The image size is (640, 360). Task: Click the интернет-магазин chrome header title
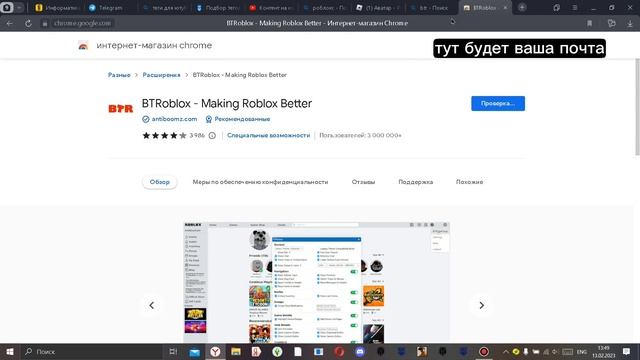click(154, 45)
